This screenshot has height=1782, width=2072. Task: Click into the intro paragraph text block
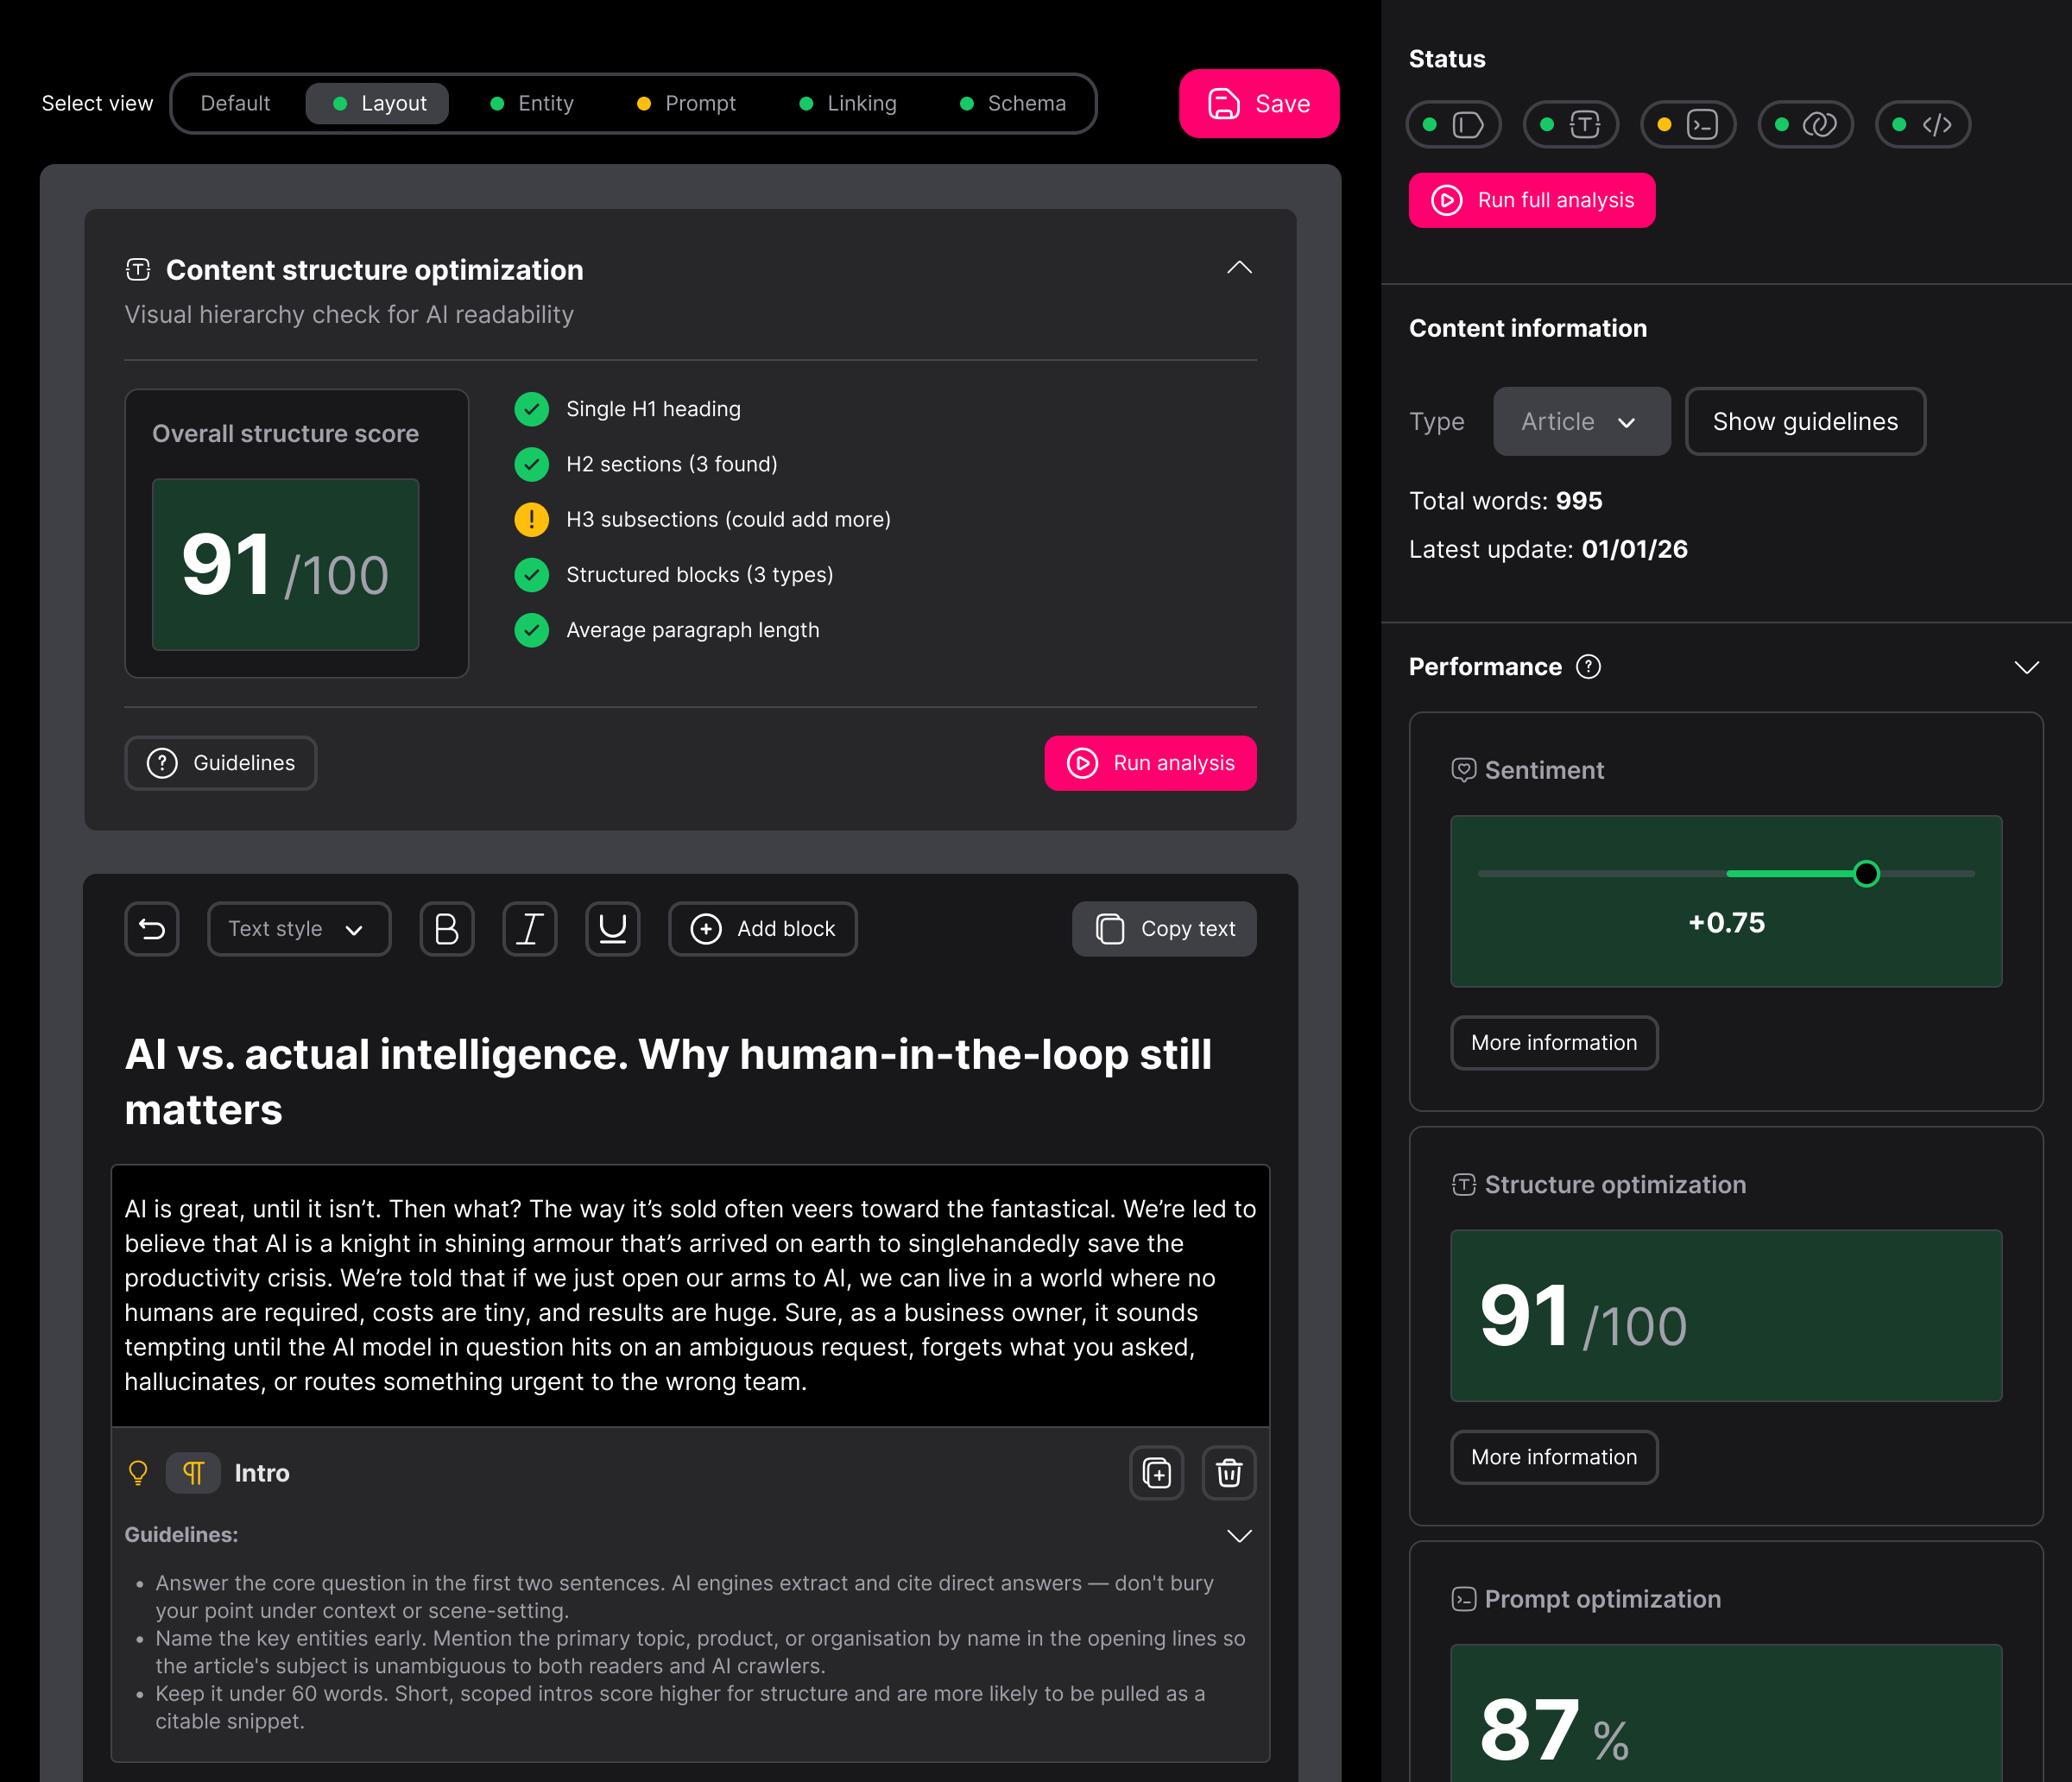coord(691,1296)
